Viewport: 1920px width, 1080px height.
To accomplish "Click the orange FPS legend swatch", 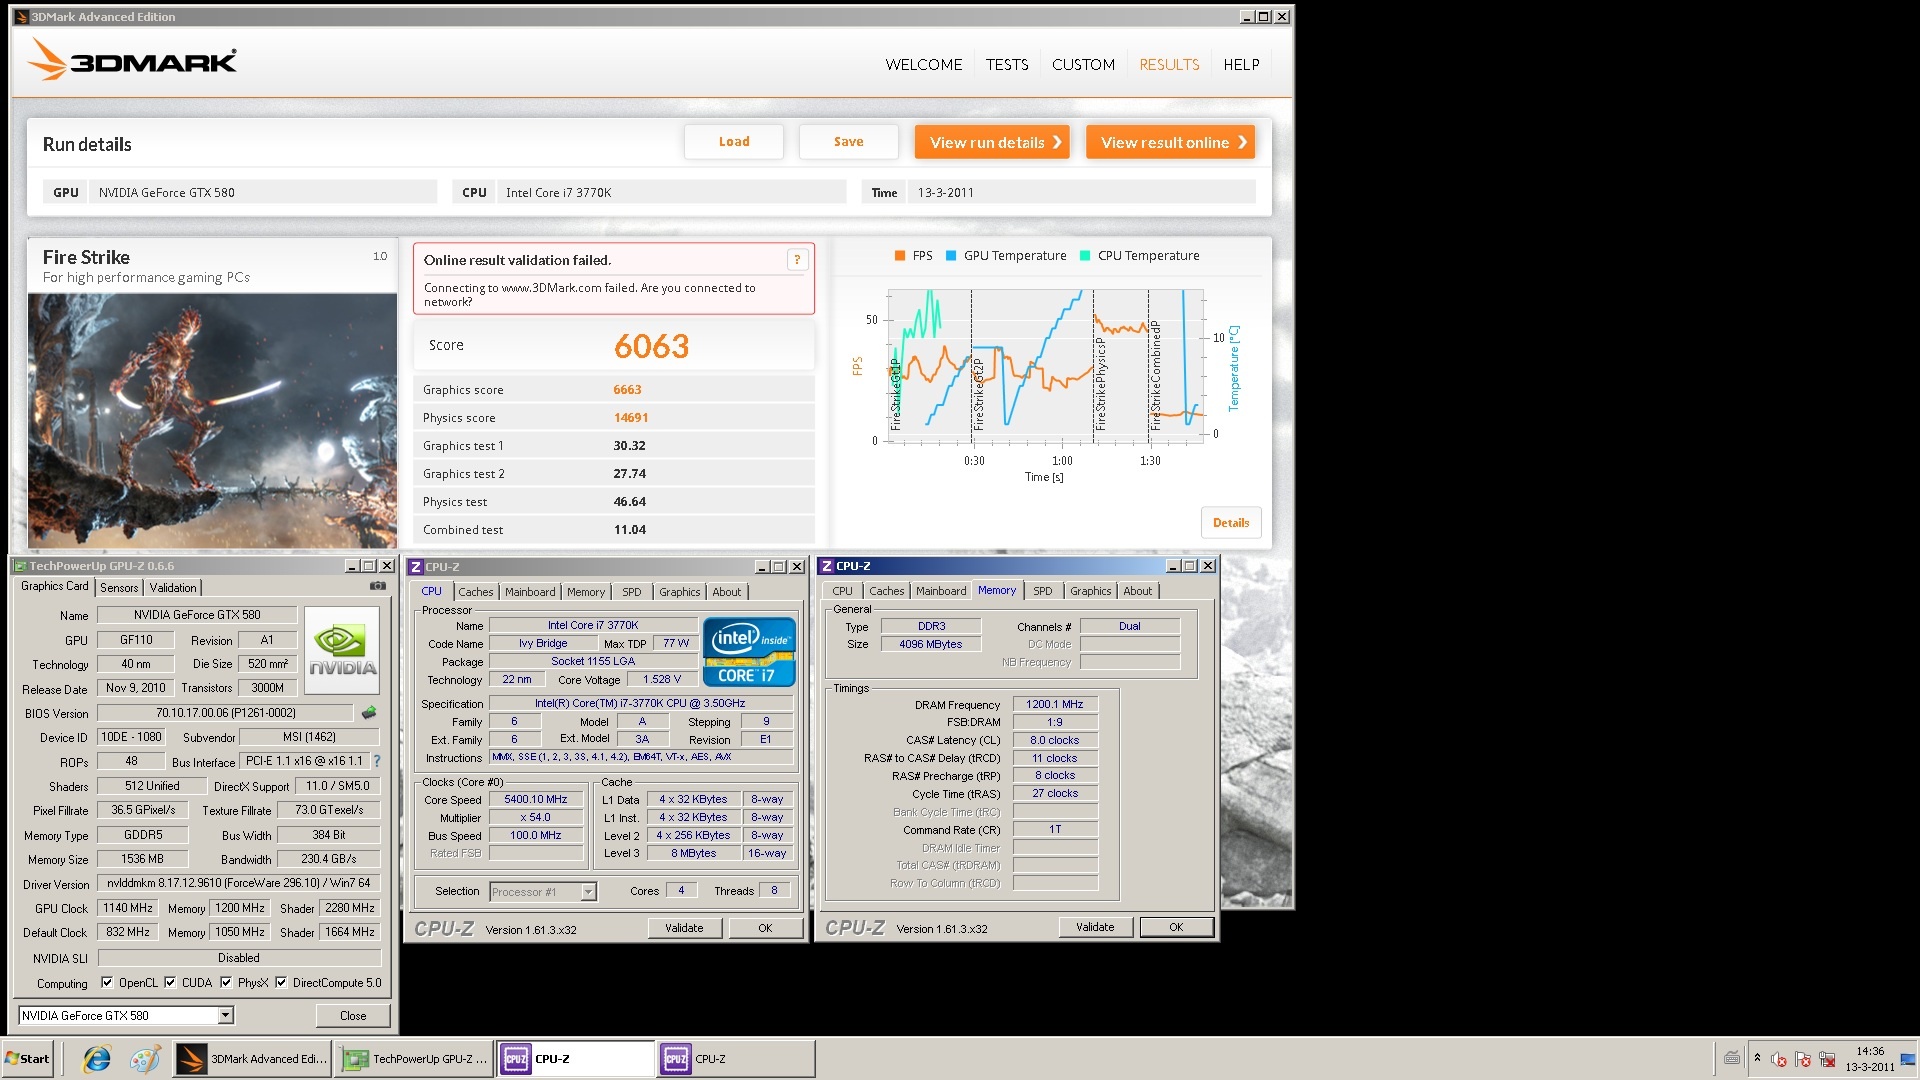I will [x=900, y=256].
